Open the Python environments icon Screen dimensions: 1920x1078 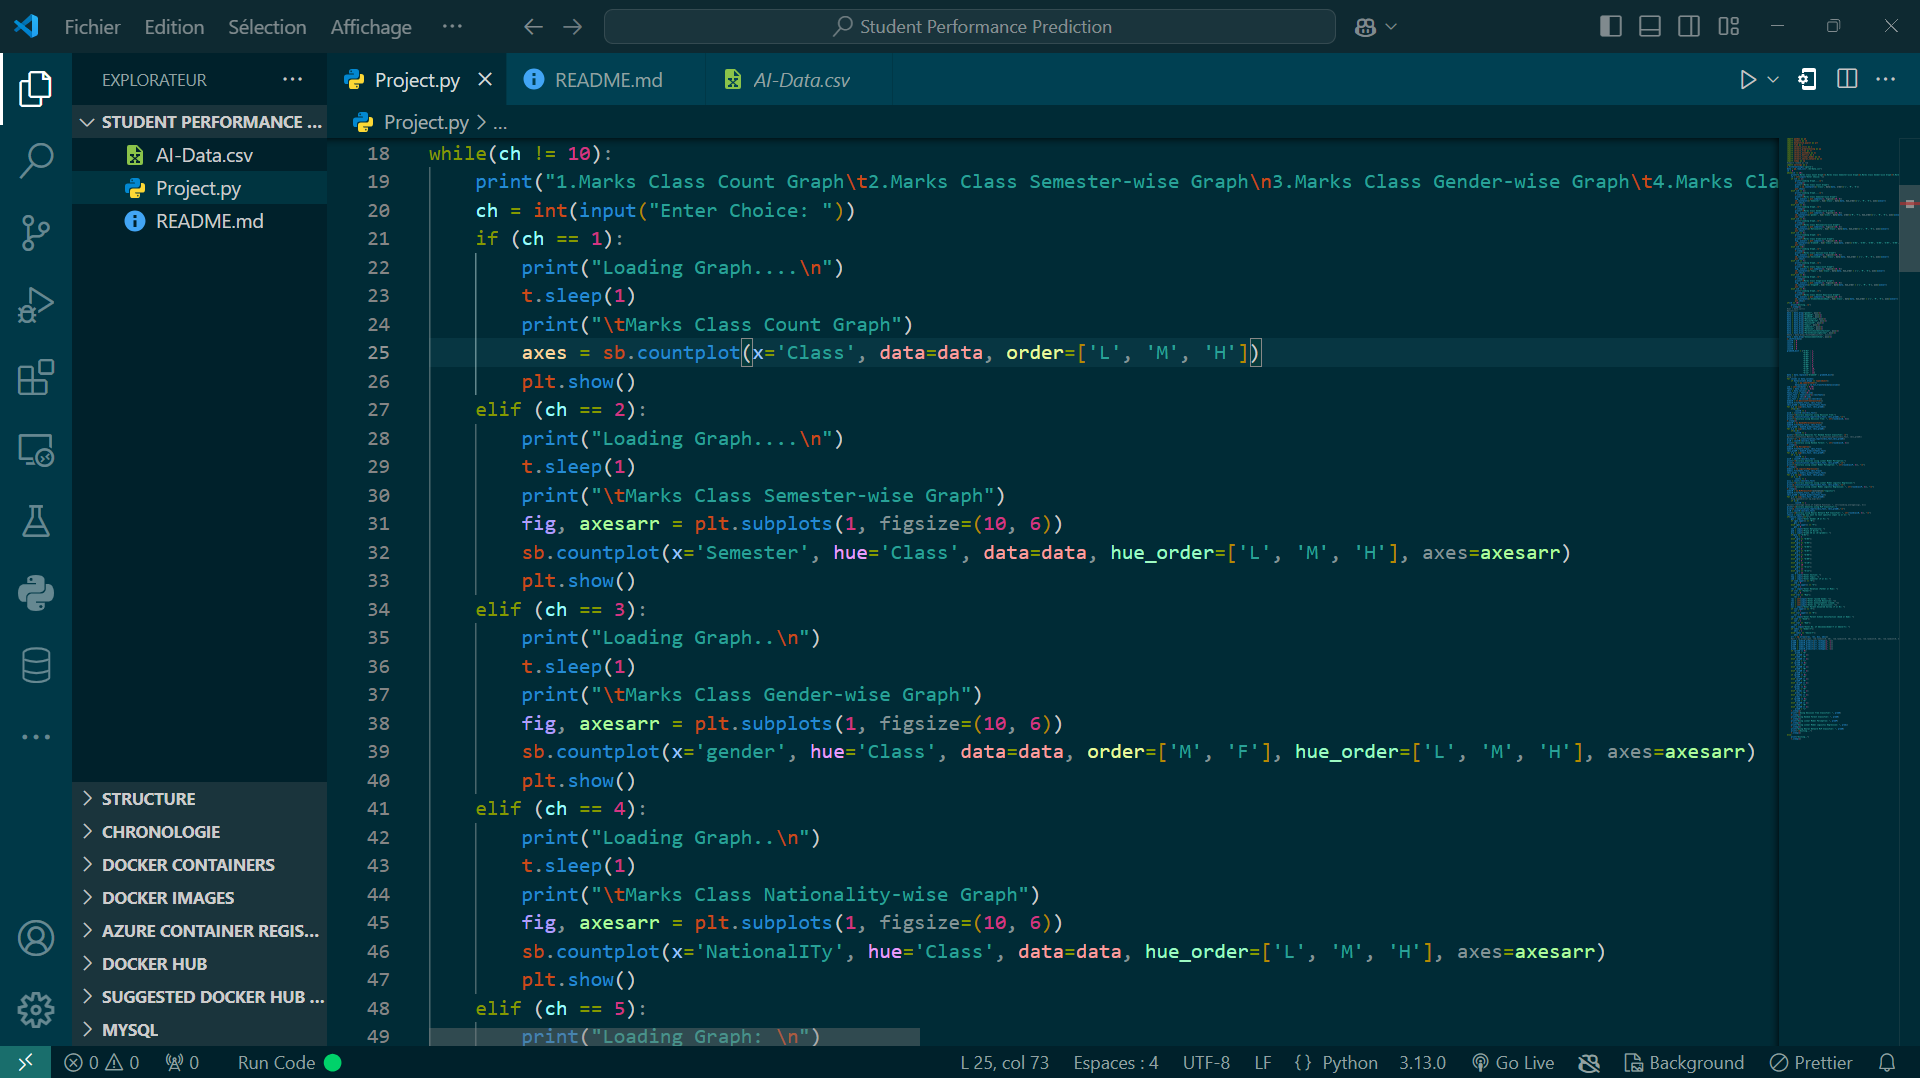[36, 593]
